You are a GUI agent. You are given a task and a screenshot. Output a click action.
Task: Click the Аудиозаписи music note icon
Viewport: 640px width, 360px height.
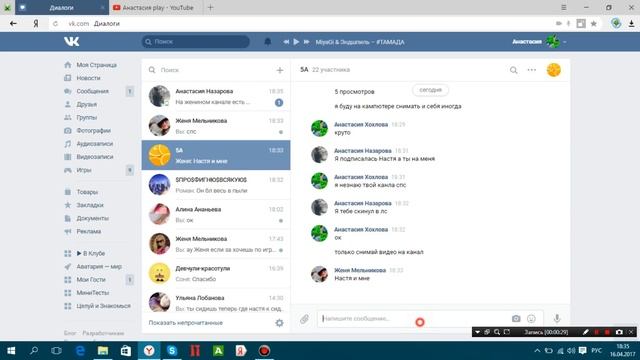coord(68,144)
